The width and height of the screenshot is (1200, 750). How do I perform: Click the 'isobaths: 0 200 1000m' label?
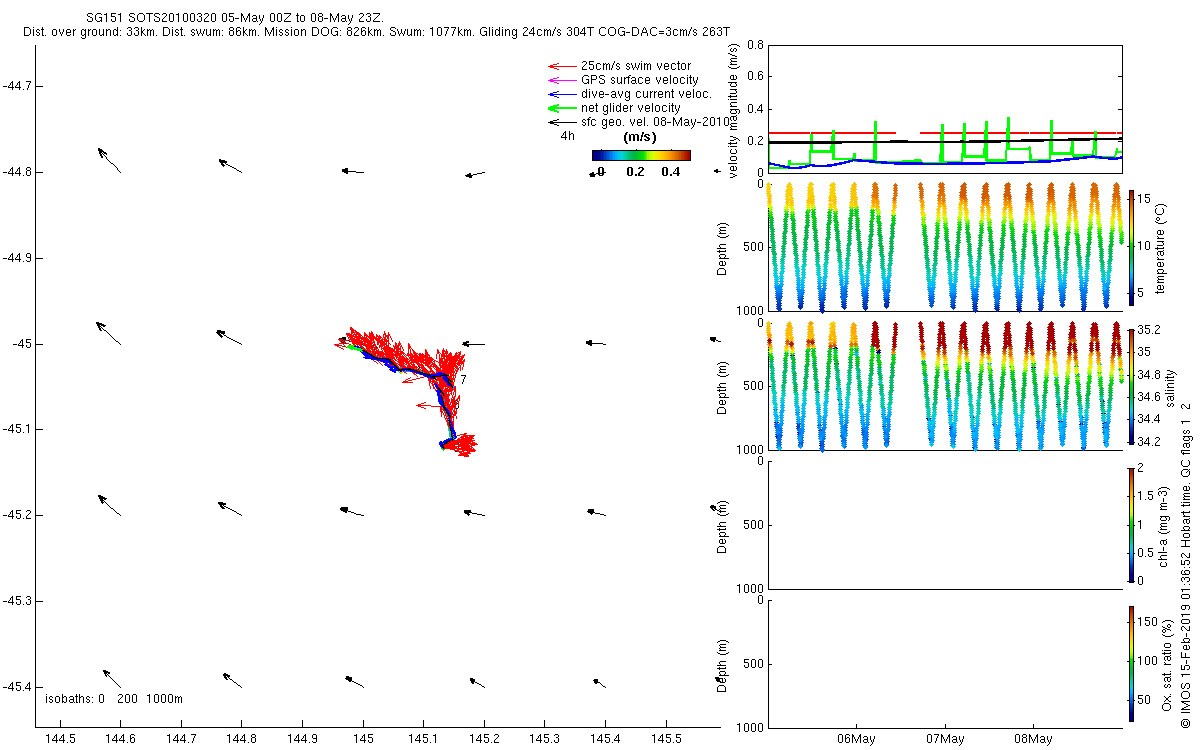point(114,699)
